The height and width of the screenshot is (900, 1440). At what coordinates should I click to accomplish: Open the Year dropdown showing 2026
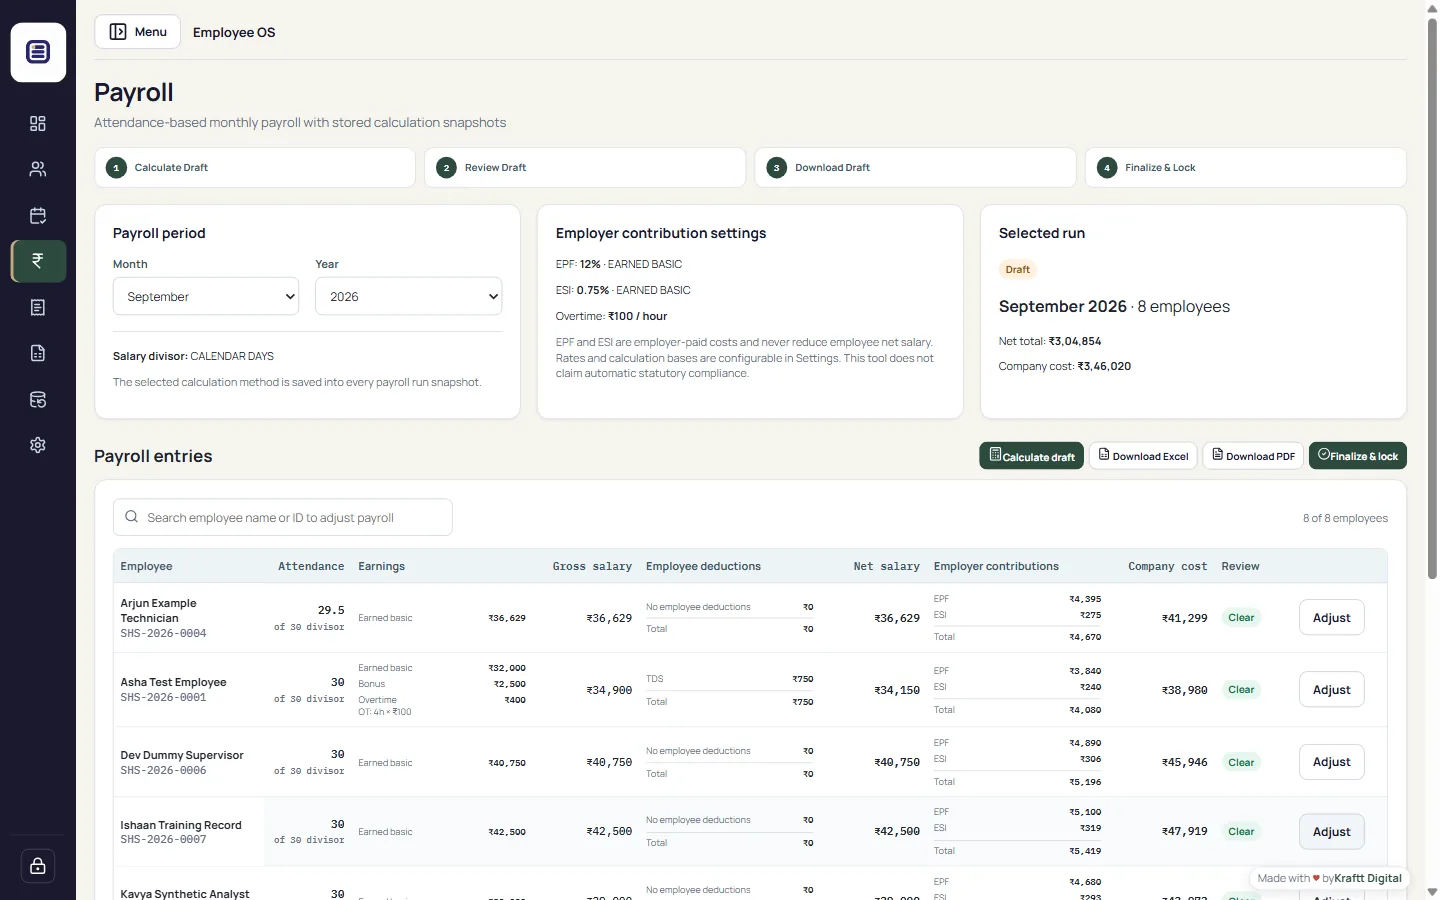click(409, 297)
